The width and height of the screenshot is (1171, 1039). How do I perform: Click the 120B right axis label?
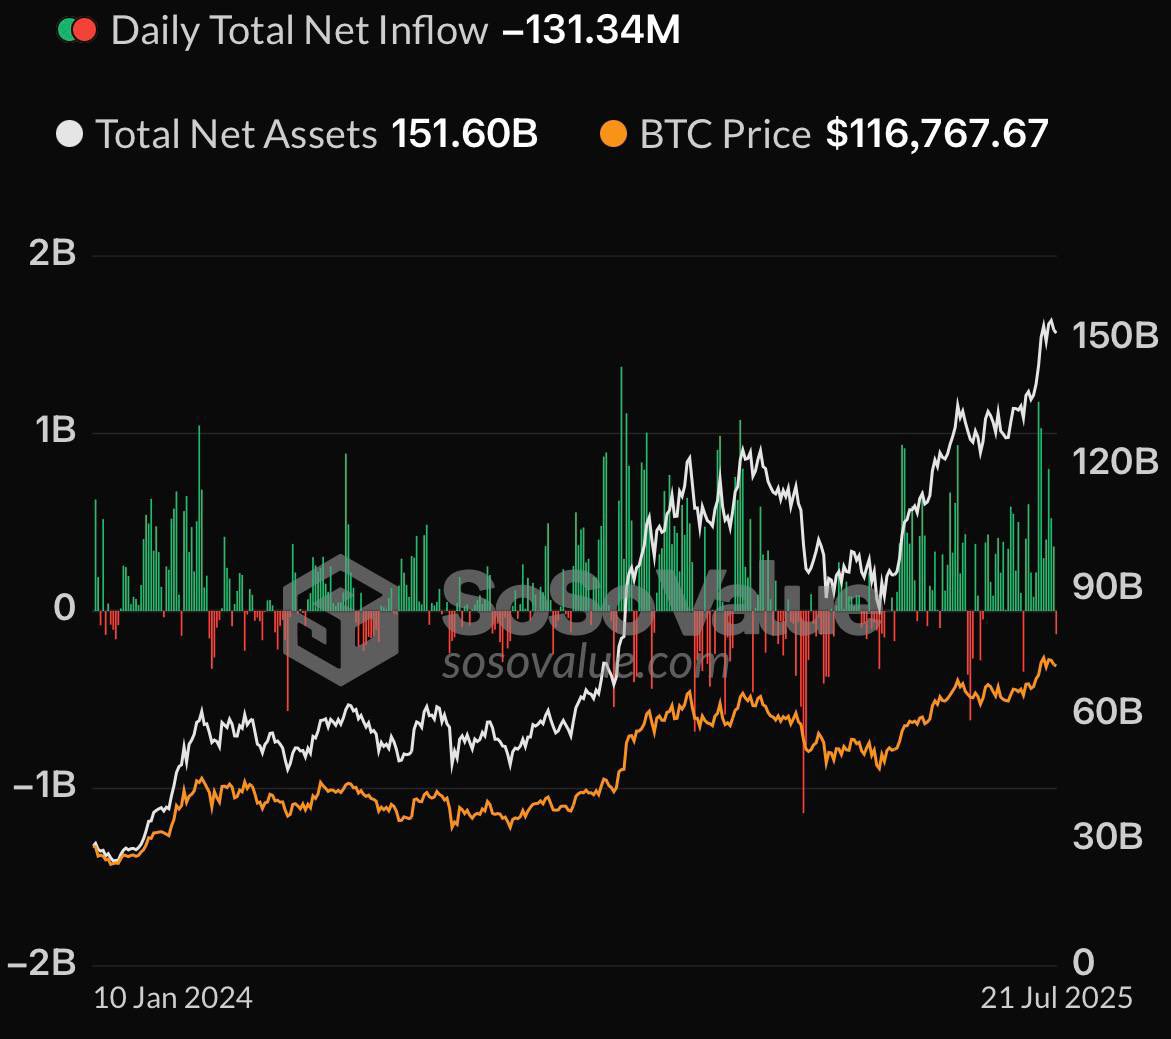pos(1115,462)
